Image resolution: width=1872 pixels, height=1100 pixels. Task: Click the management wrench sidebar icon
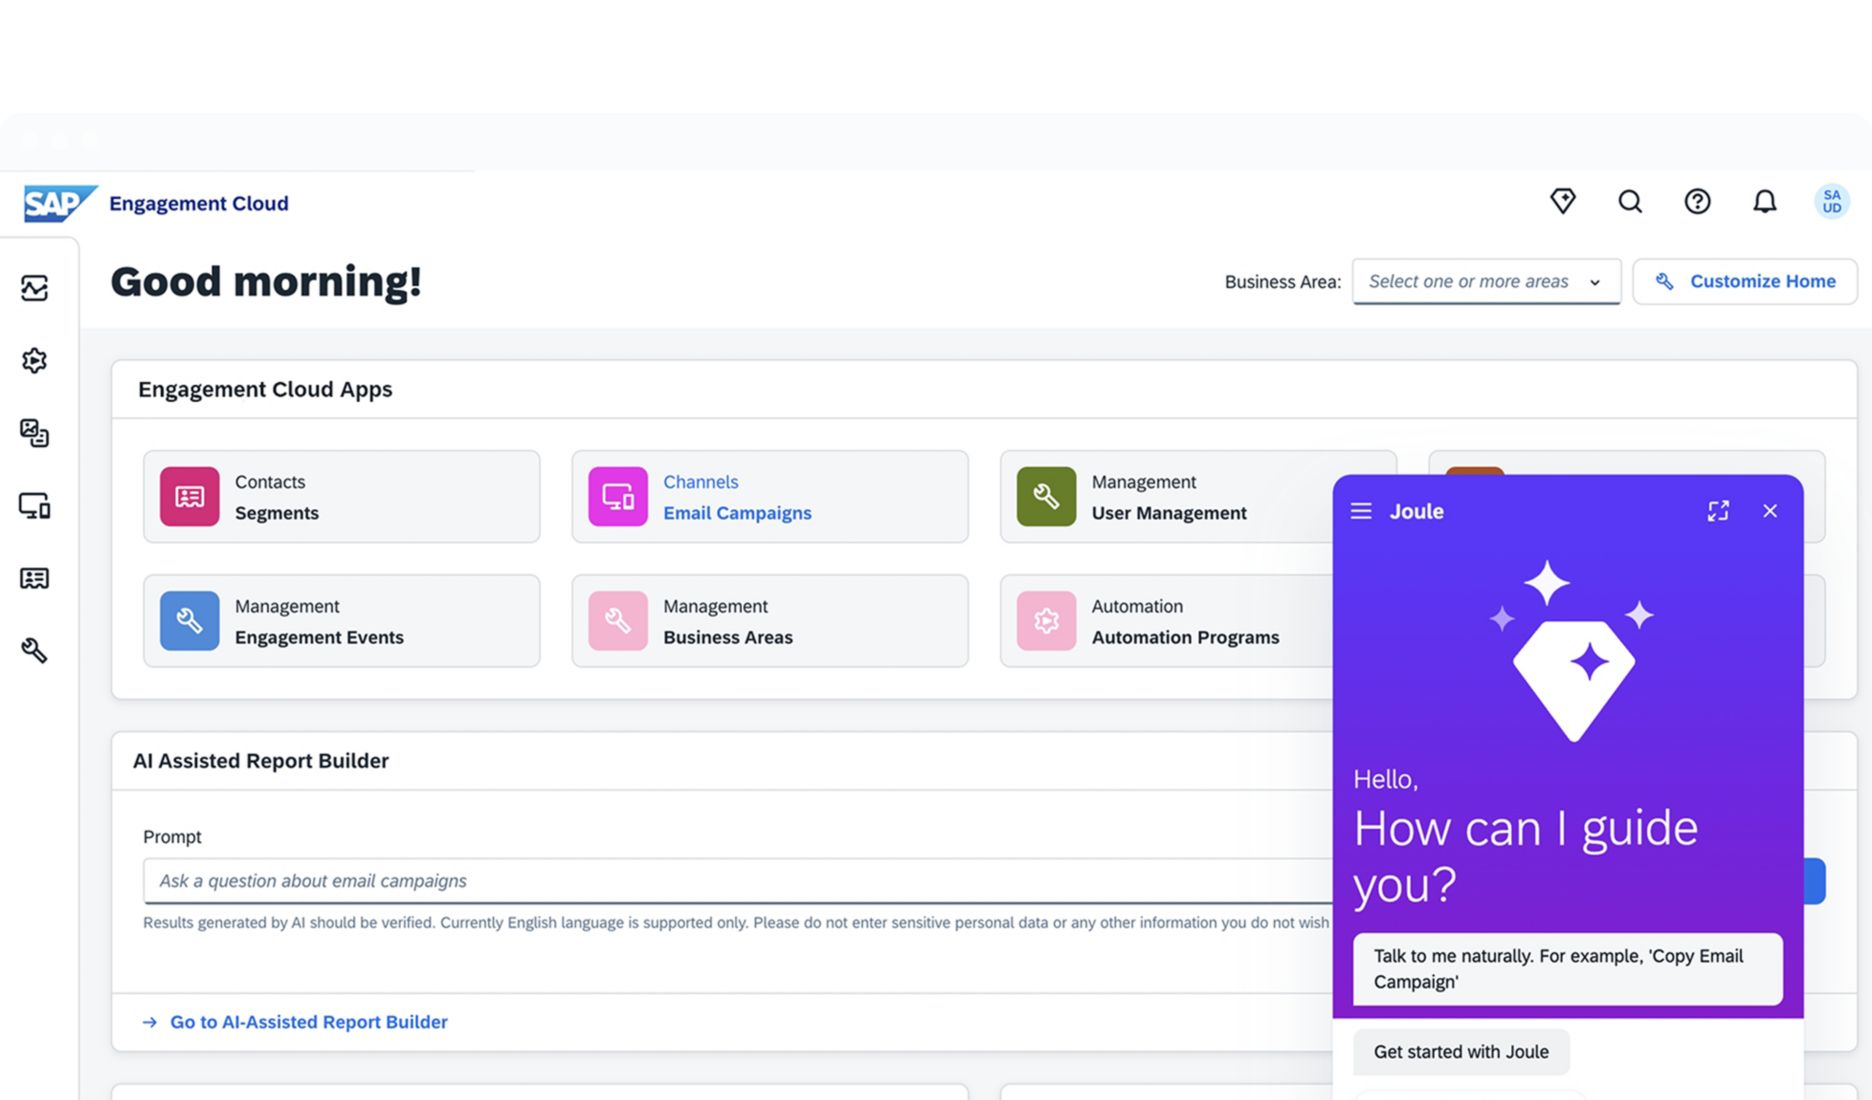(x=35, y=651)
